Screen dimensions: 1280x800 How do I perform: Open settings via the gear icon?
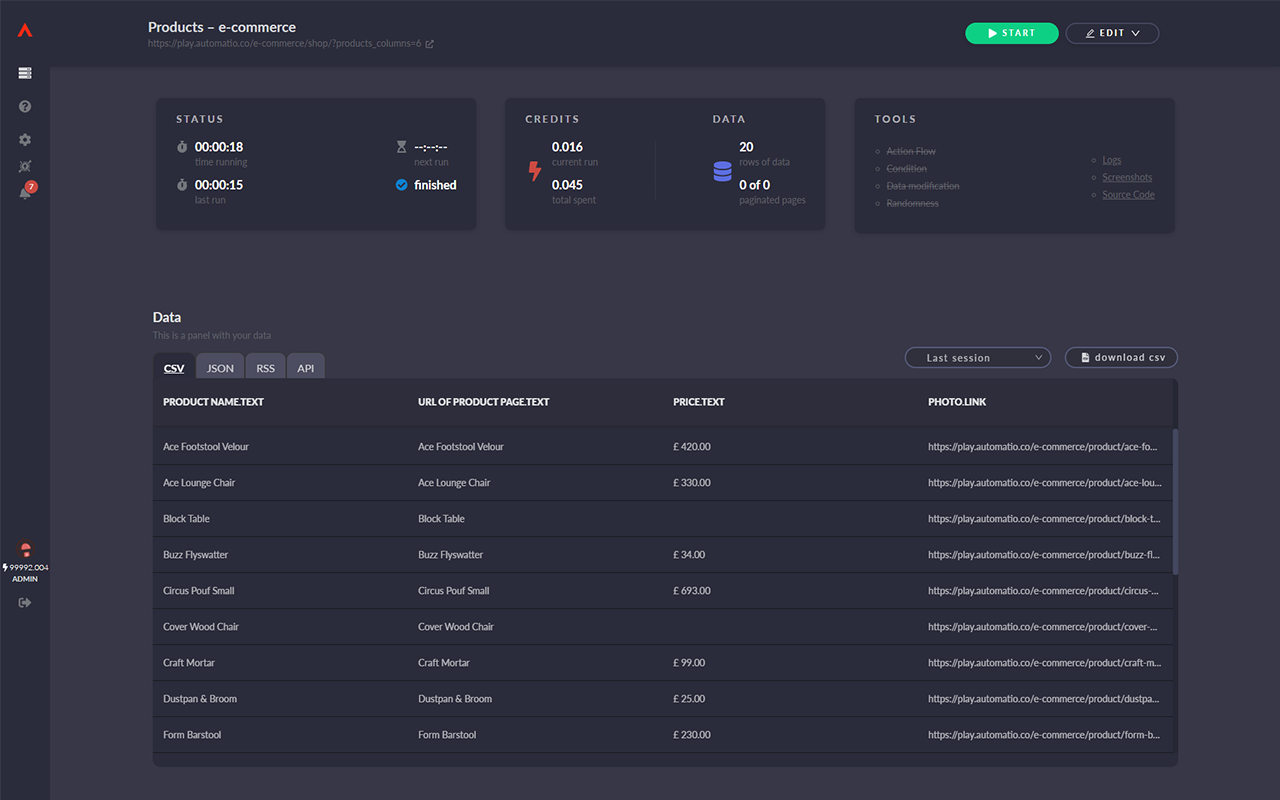(x=24, y=138)
